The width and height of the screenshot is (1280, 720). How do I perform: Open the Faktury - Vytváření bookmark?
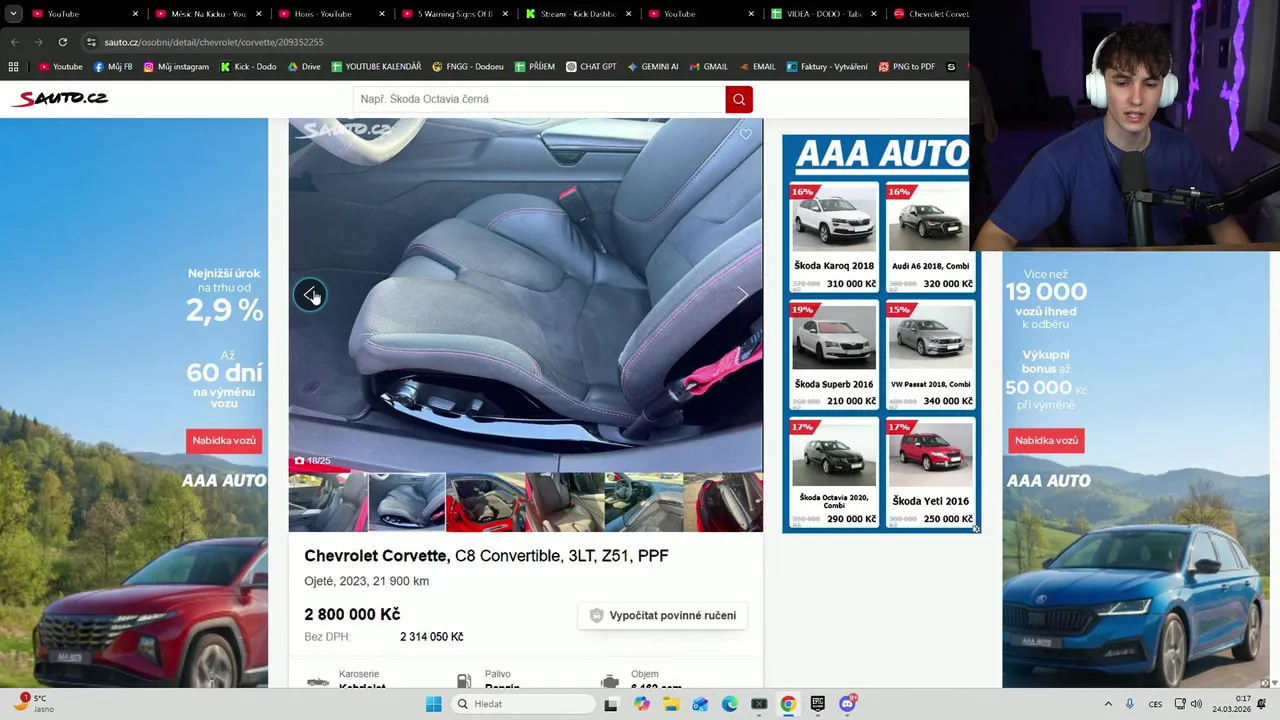coord(827,67)
